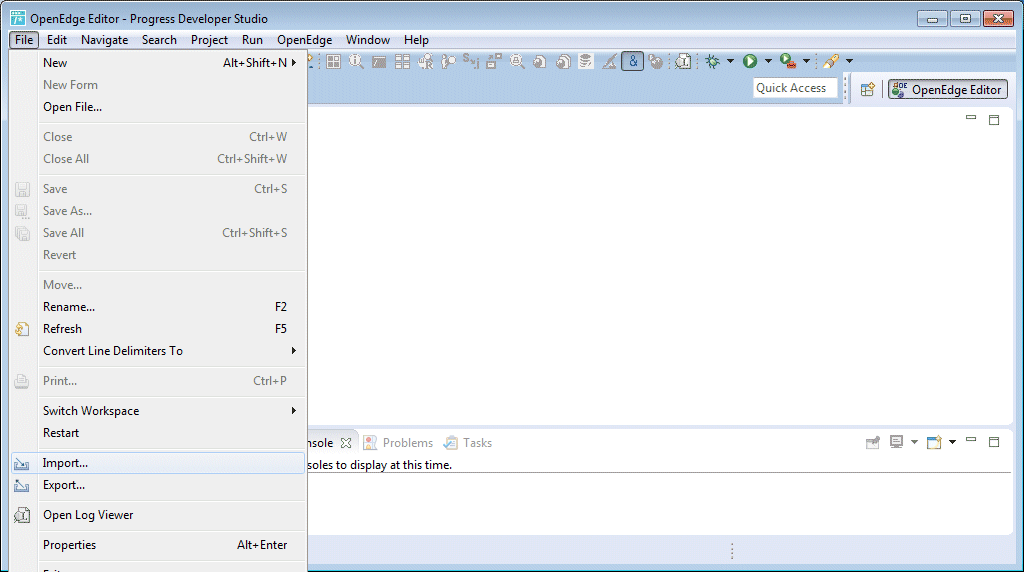
Task: Open the New submenu
Action: (x=158, y=63)
